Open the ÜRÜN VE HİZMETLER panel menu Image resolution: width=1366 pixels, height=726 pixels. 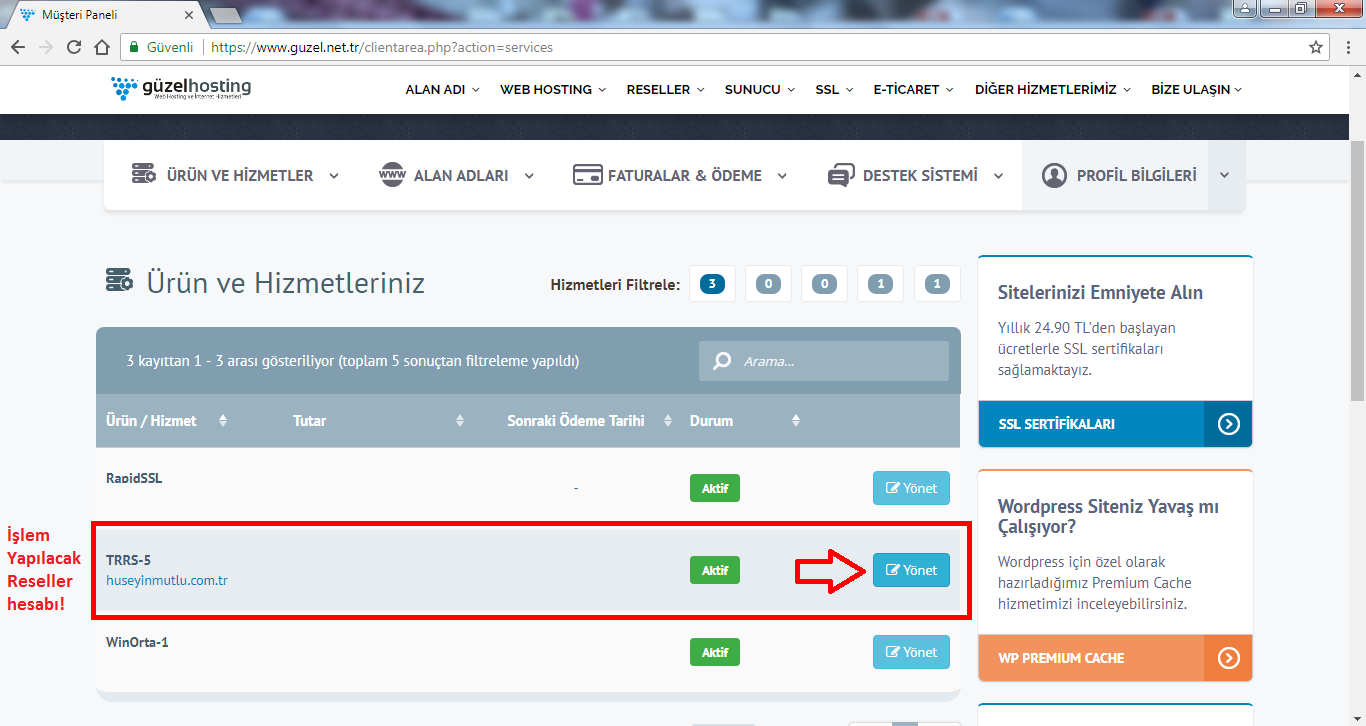point(236,175)
